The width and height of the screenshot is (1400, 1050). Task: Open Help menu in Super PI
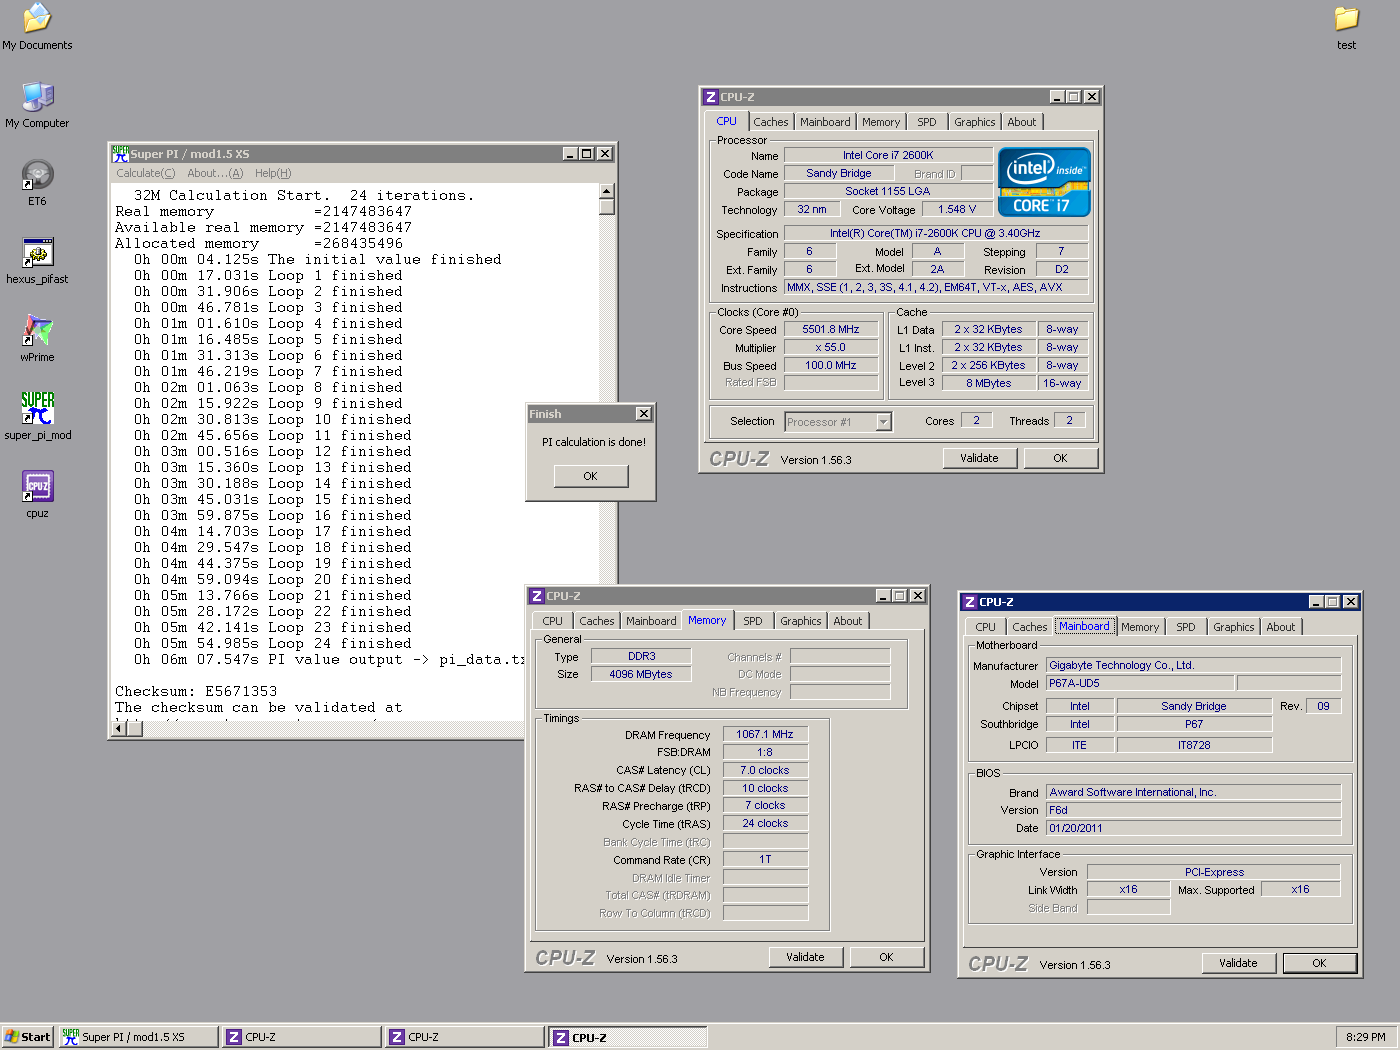[273, 173]
